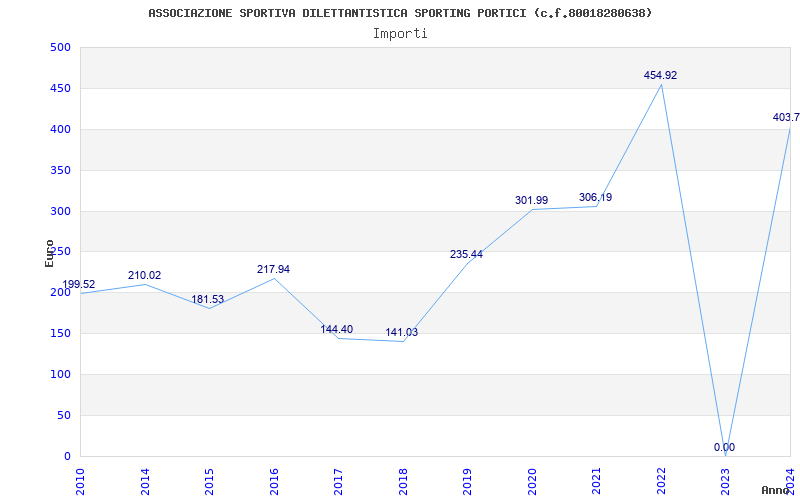Image resolution: width=800 pixels, height=500 pixels.
Task: Click the 150 y-axis tick label
Action: point(60,334)
